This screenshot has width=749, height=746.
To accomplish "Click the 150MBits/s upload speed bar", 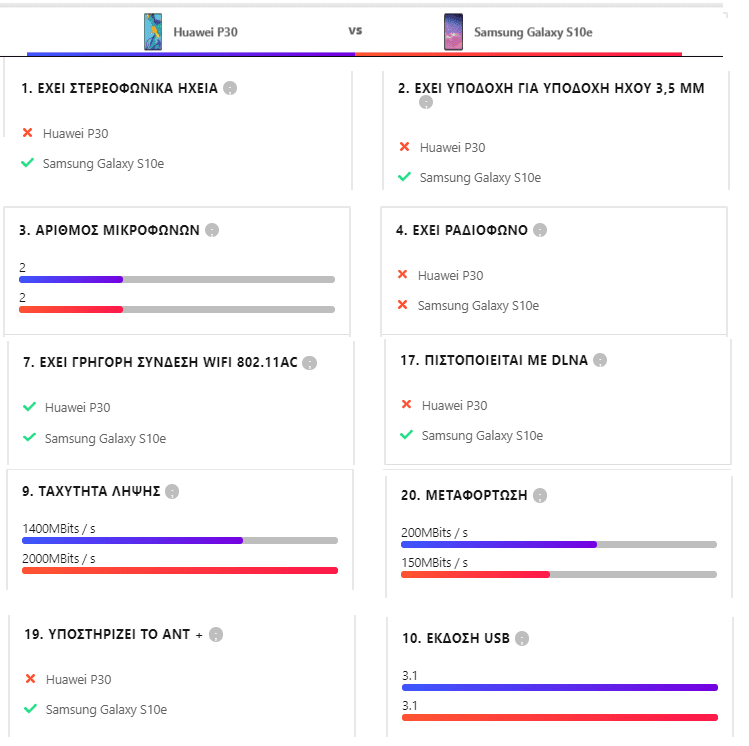I will pos(558,574).
